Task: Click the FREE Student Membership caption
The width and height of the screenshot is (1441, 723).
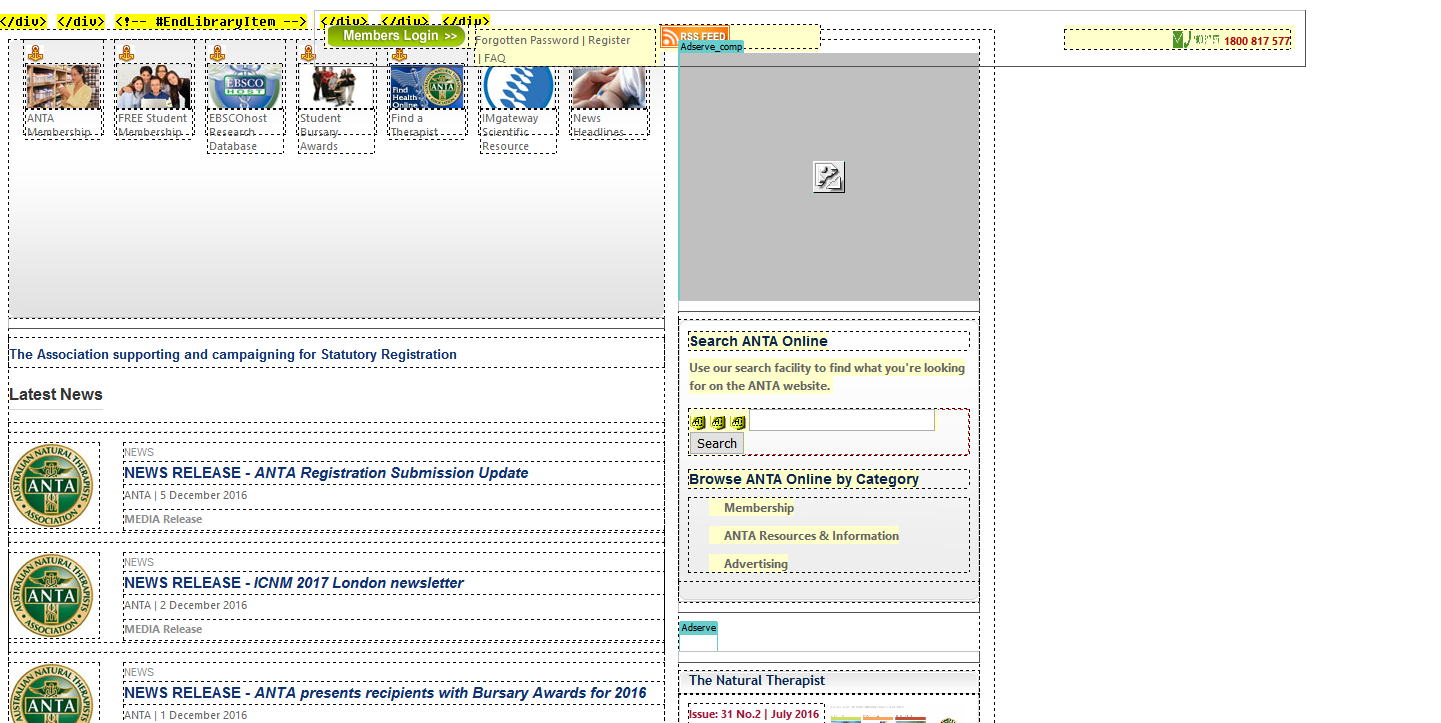Action: 153,125
